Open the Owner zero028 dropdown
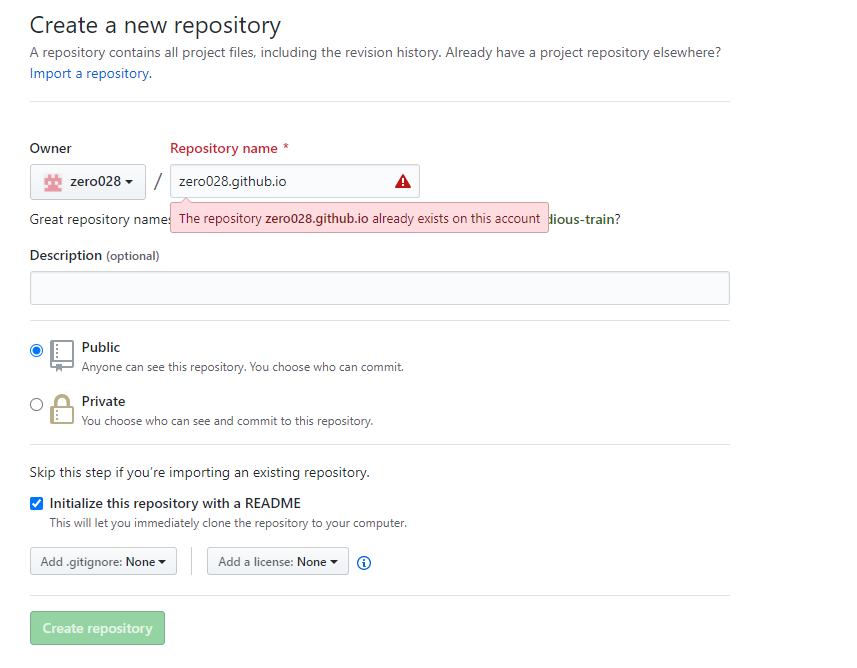The width and height of the screenshot is (857, 668). click(x=88, y=181)
